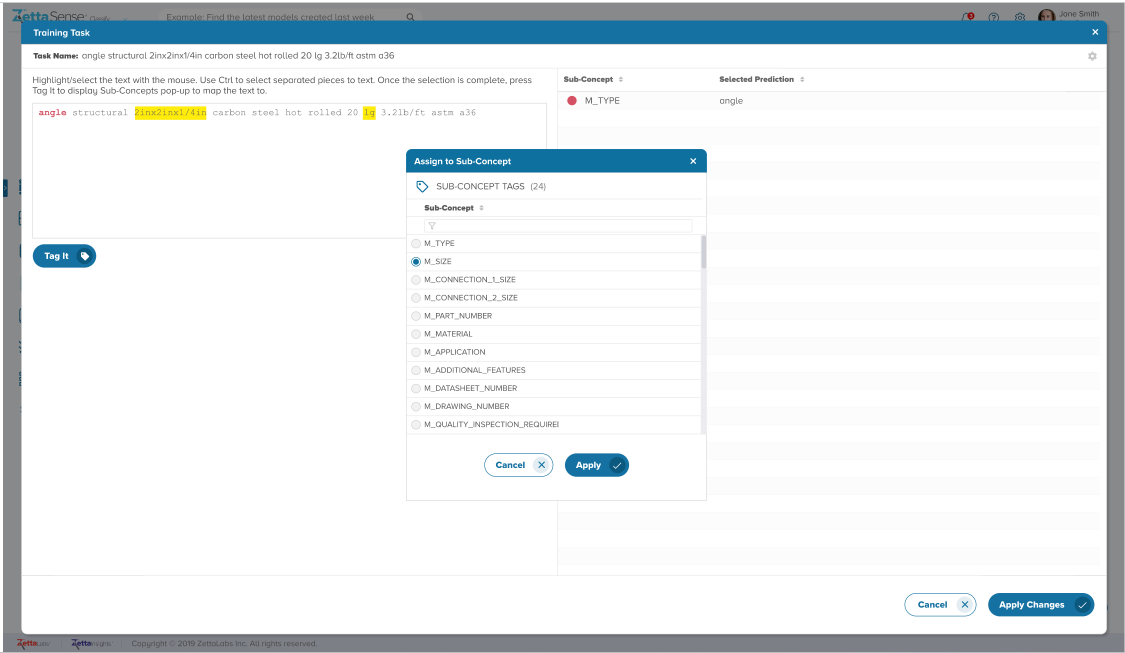1125x653 pixels.
Task: Open the help question mark icon
Action: pyautogui.click(x=994, y=18)
